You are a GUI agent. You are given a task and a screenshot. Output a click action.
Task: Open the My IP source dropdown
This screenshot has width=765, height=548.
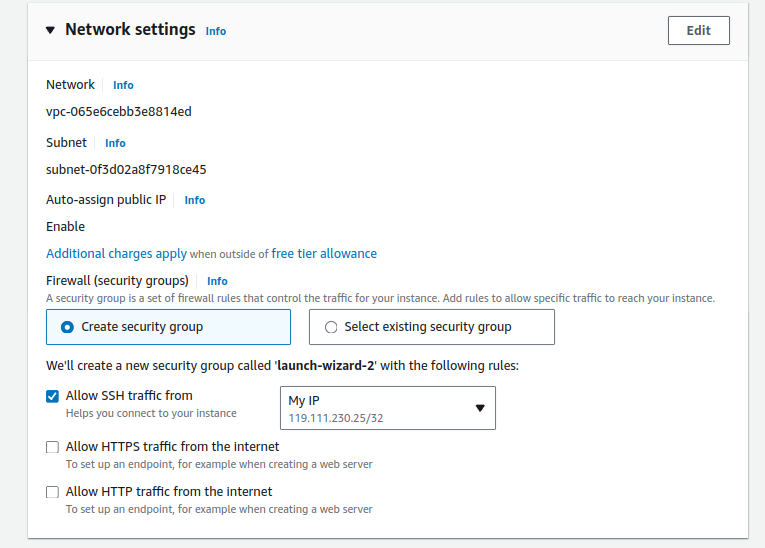(387, 408)
